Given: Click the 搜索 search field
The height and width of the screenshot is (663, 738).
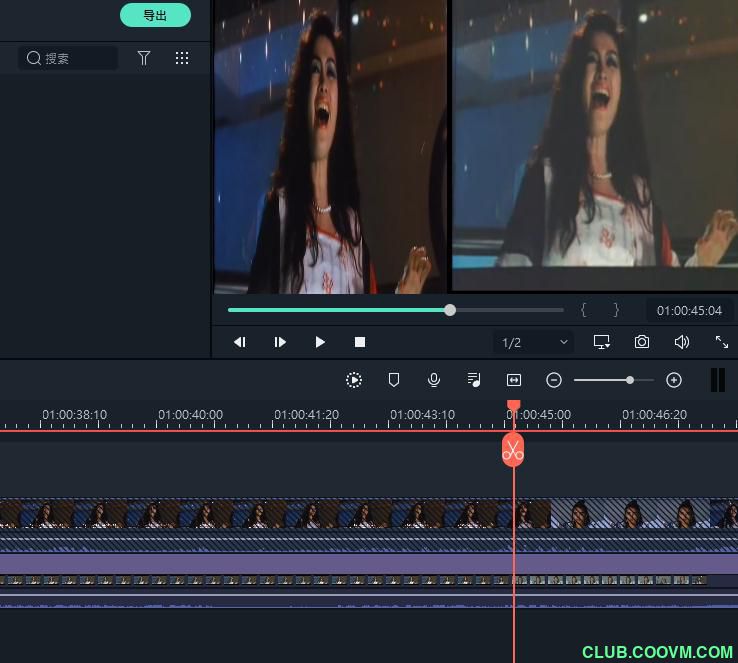Looking at the screenshot, I should pyautogui.click(x=68, y=58).
